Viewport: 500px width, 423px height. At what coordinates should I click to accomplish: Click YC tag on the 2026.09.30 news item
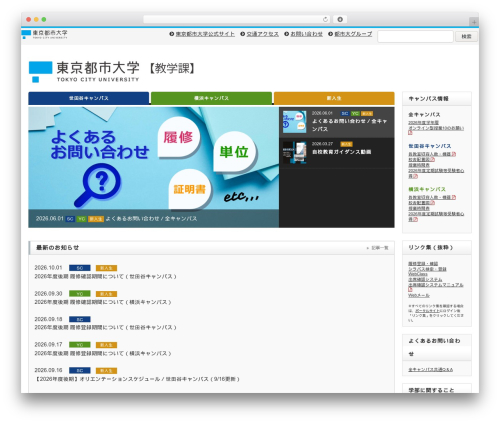tap(80, 294)
